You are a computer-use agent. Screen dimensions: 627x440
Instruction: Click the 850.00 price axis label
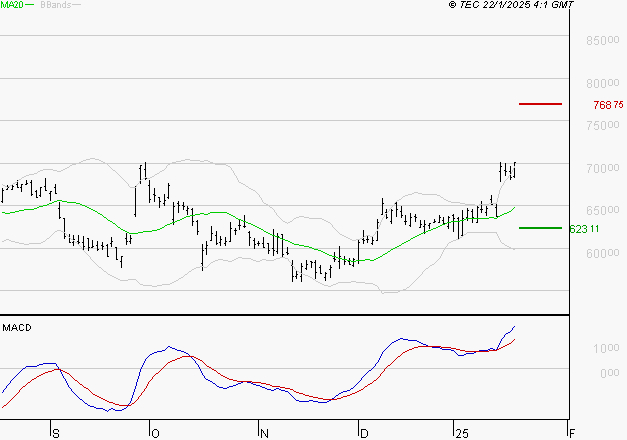coord(603,40)
